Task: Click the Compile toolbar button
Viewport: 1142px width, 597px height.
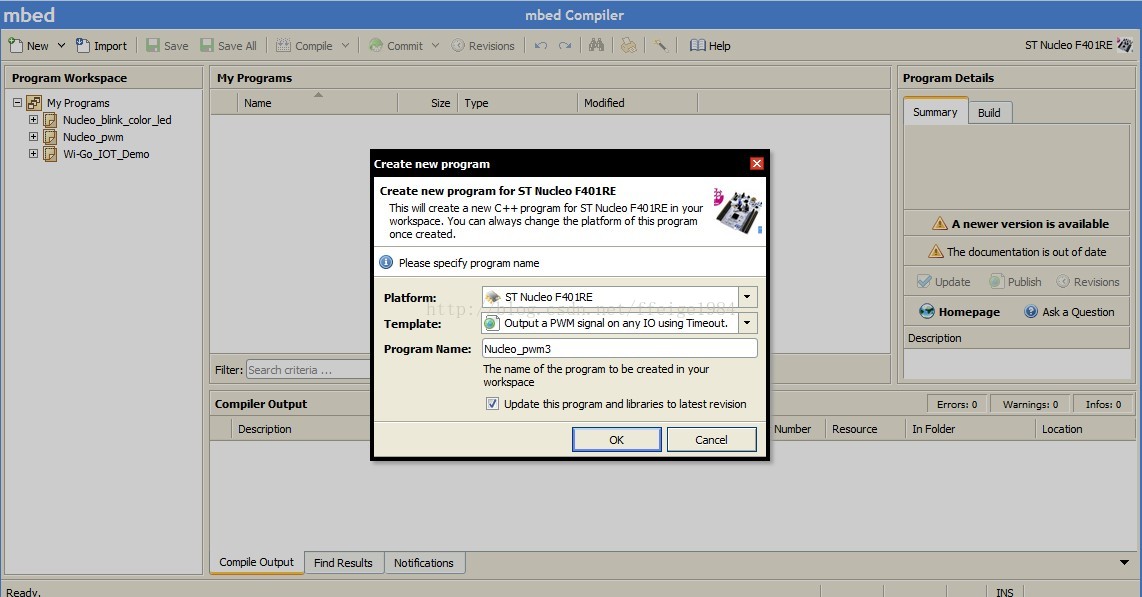Action: [x=304, y=45]
